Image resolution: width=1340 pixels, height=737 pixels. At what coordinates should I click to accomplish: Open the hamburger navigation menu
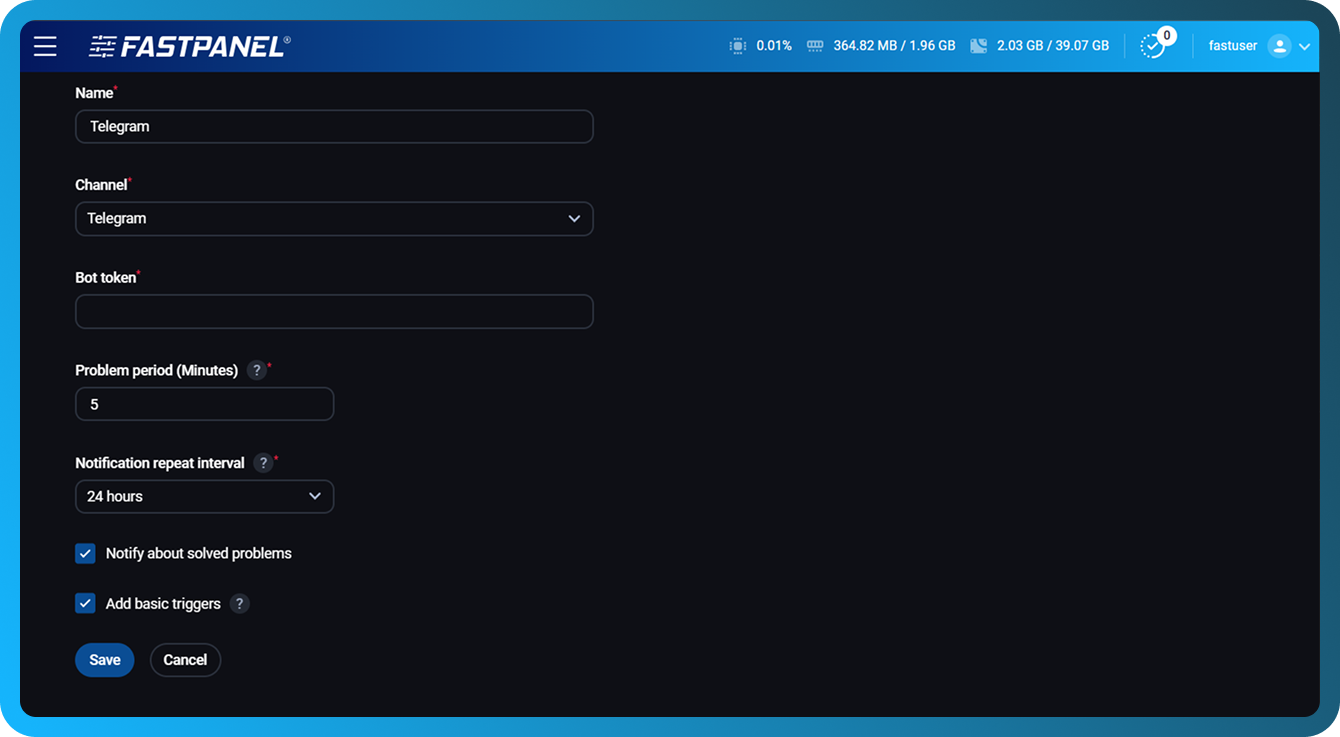pyautogui.click(x=45, y=46)
